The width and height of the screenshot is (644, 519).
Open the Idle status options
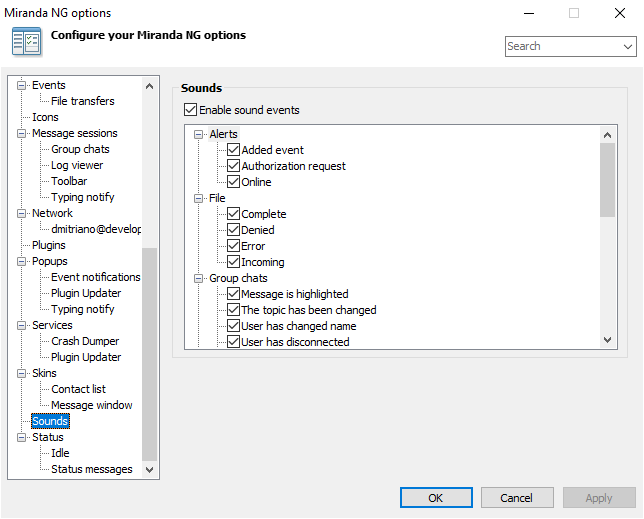60,453
